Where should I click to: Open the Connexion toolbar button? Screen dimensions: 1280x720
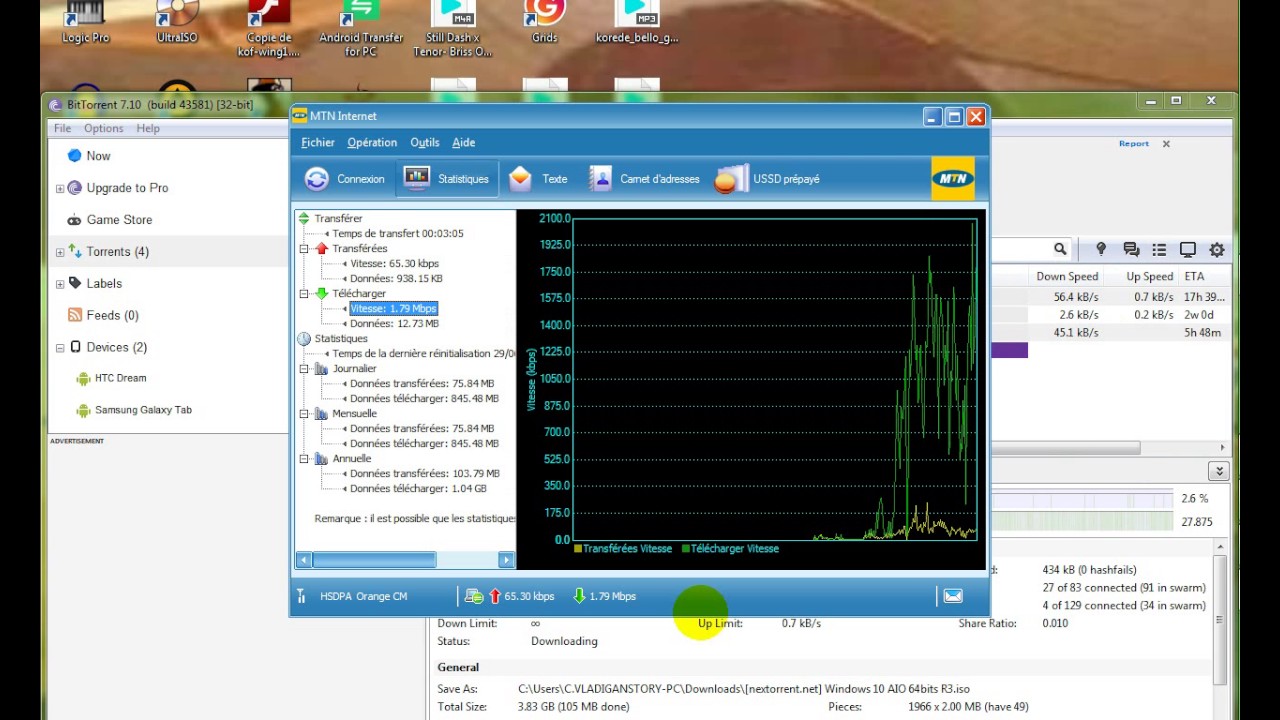pyautogui.click(x=345, y=179)
